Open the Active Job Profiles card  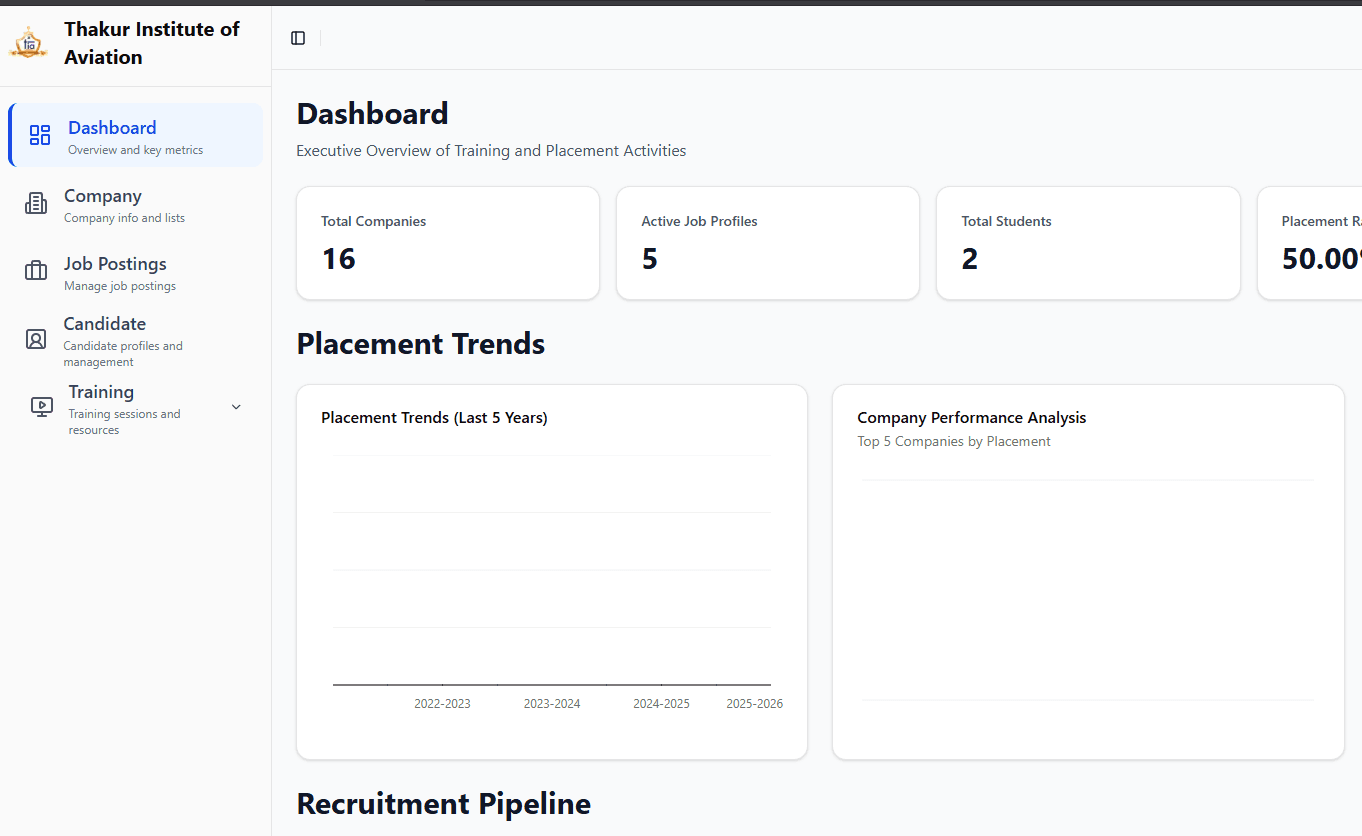(x=768, y=243)
